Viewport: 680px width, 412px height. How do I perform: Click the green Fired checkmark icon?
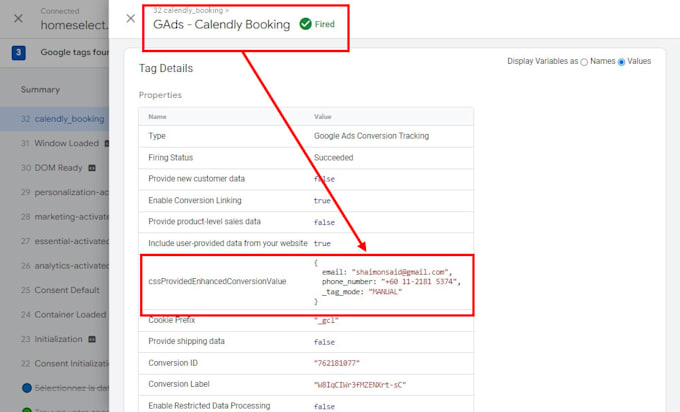click(305, 24)
